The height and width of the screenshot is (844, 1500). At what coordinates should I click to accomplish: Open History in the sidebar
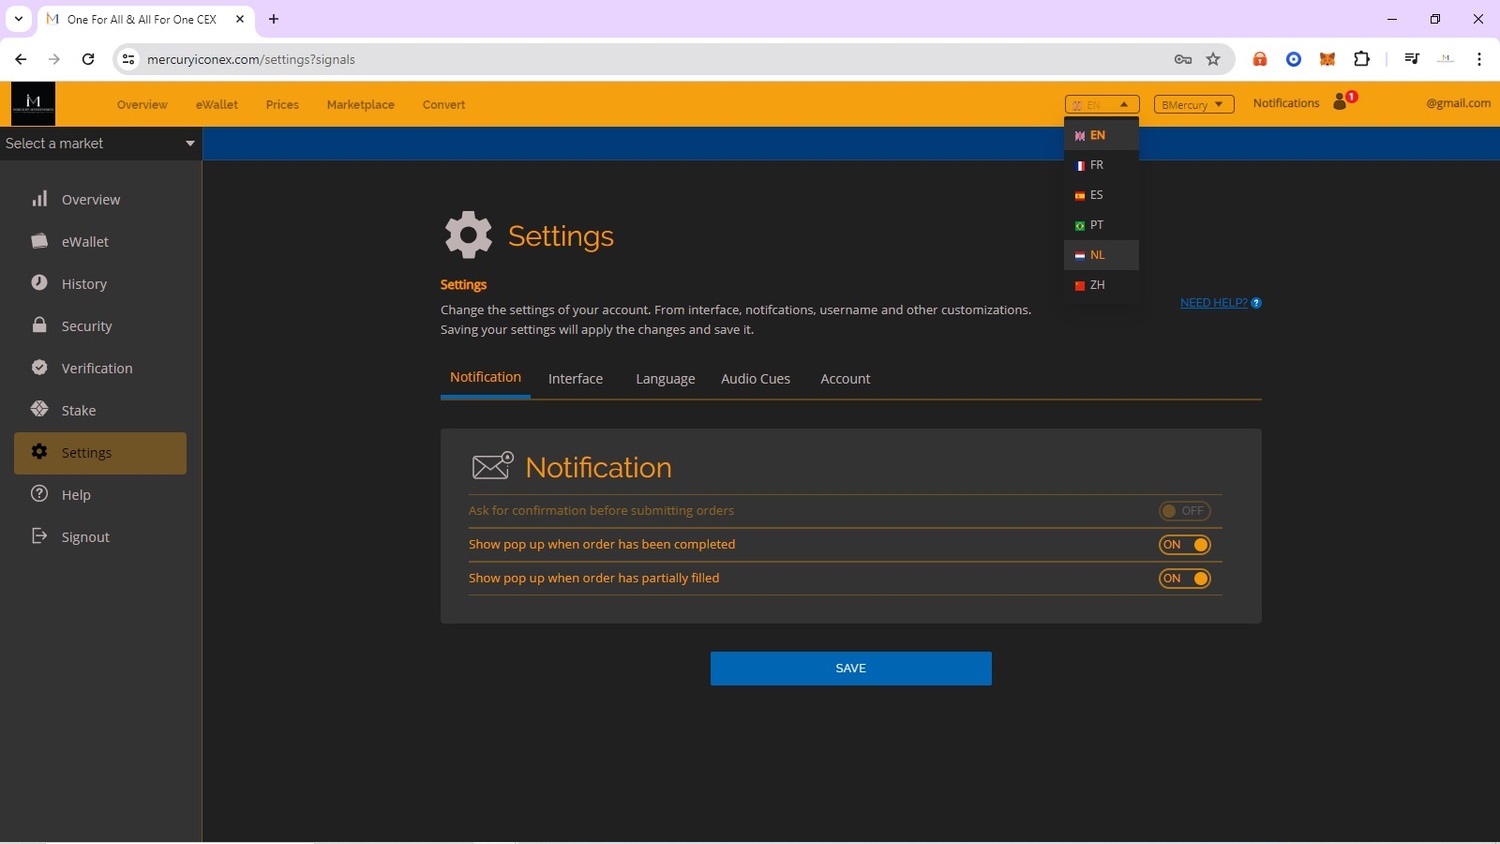(100, 284)
